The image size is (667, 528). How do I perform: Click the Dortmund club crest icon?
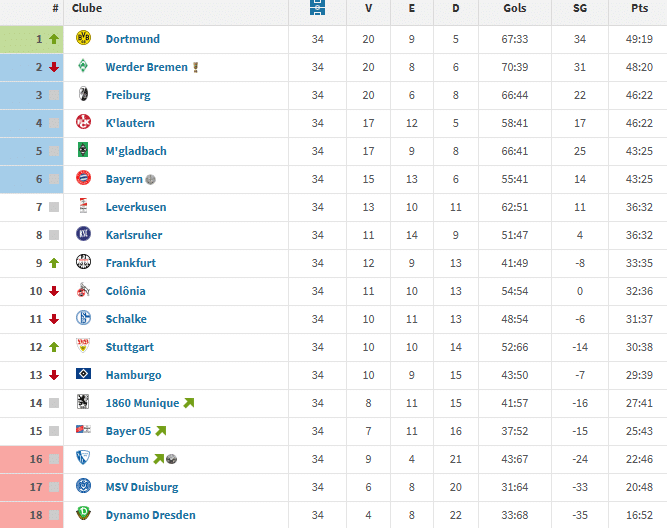click(x=84, y=39)
